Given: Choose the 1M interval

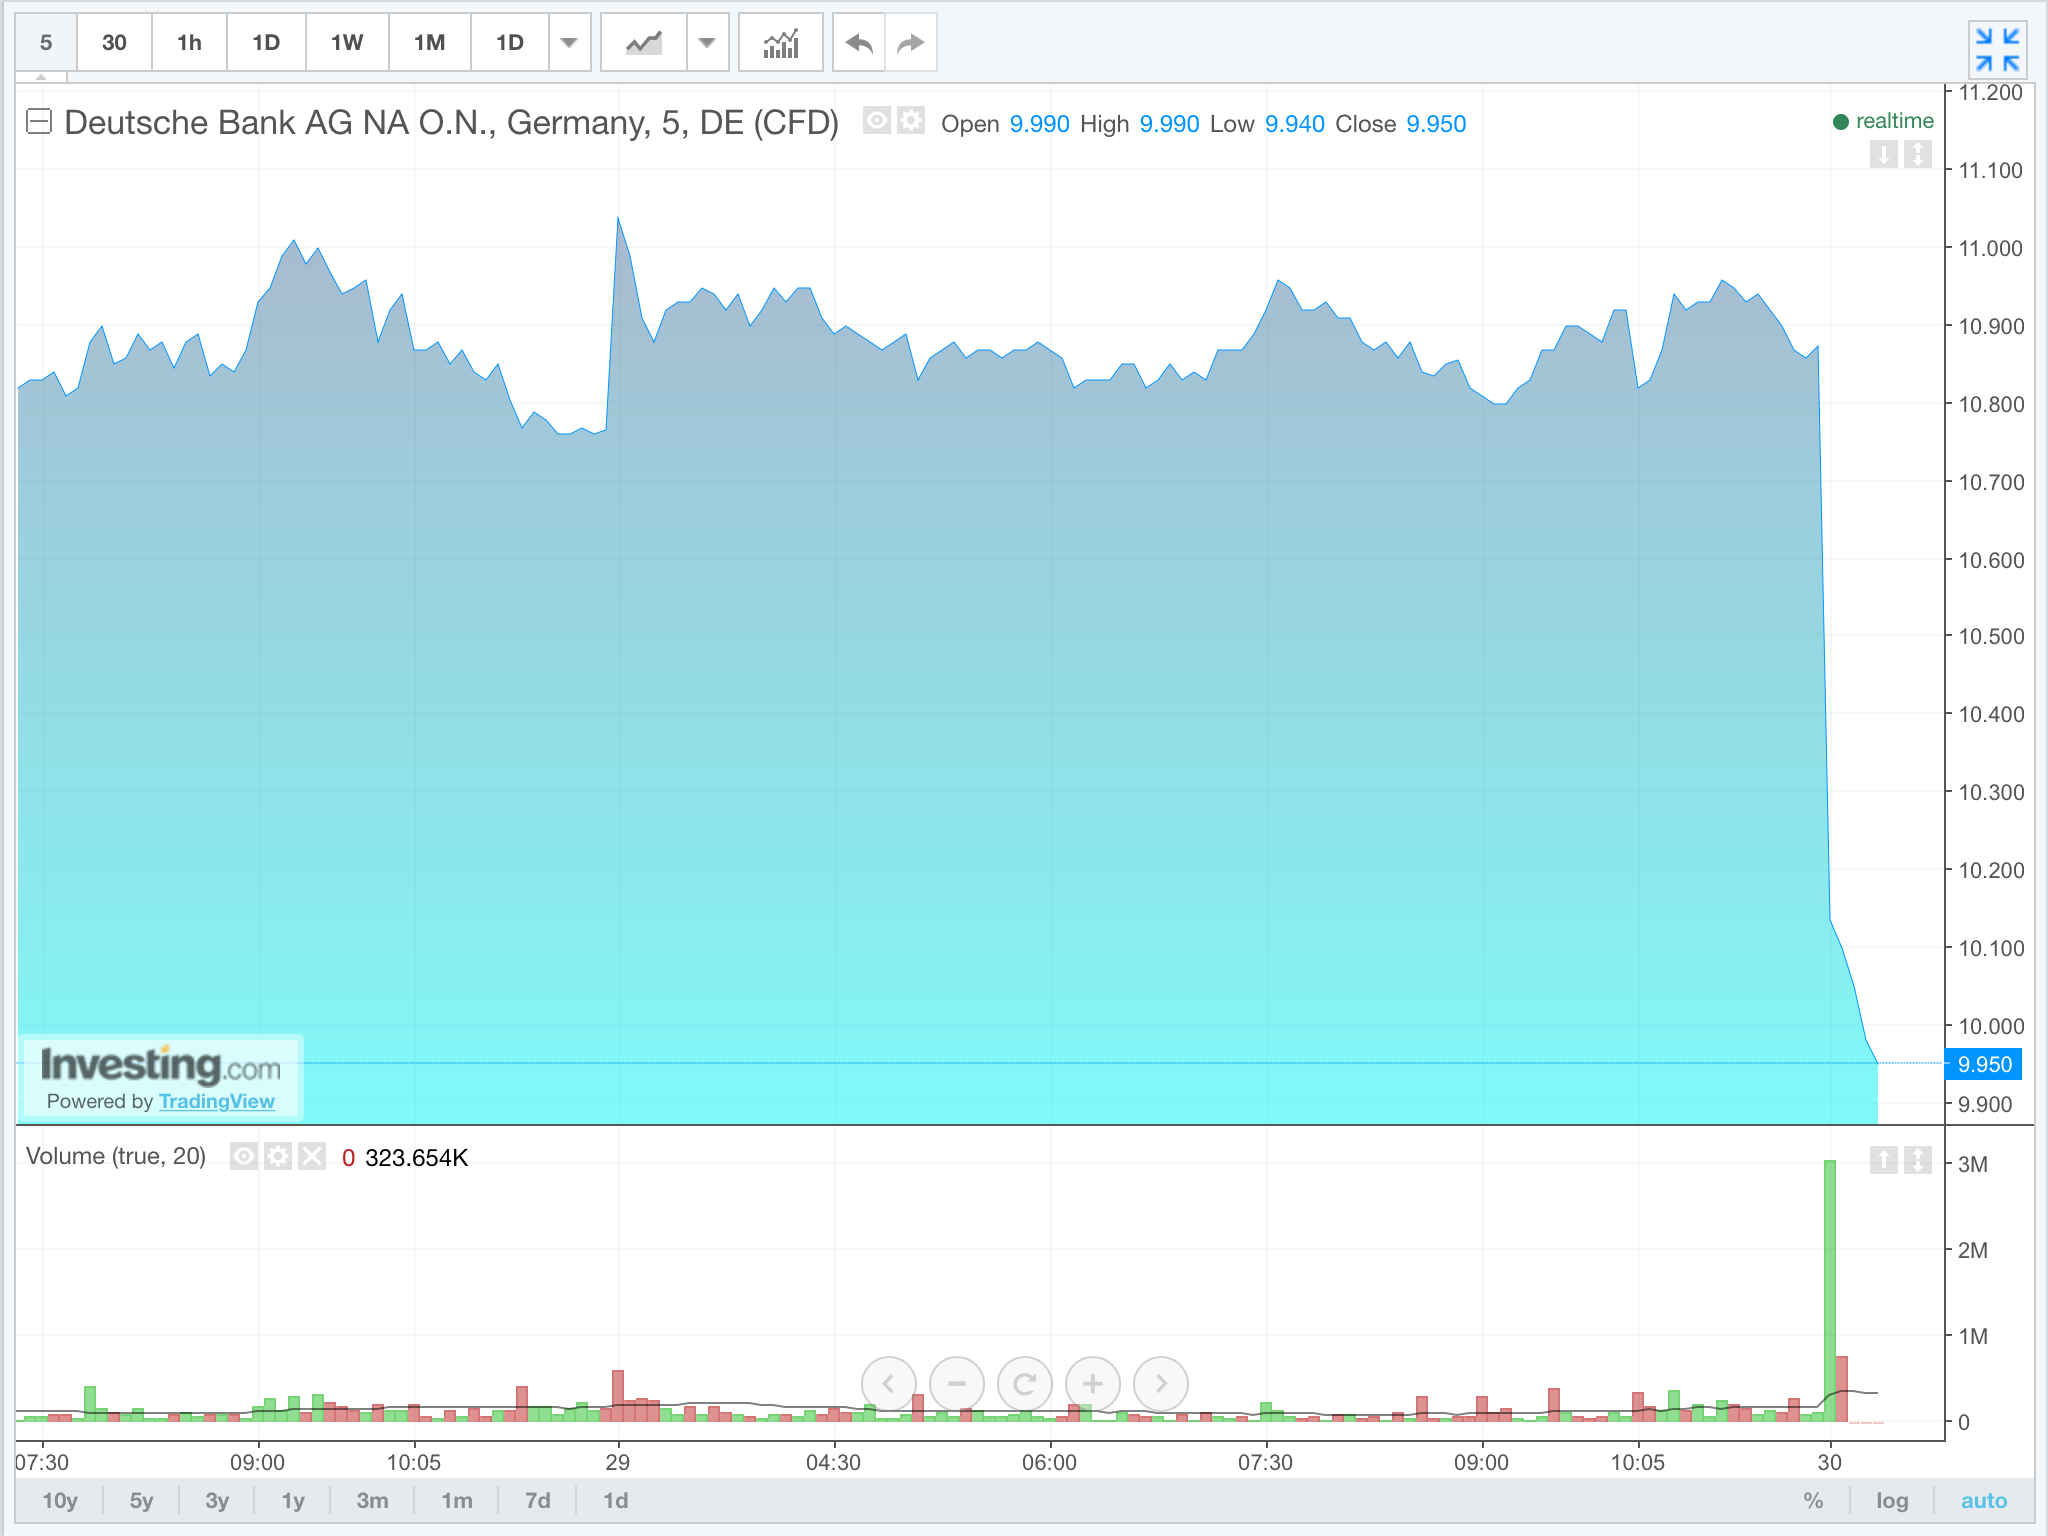Looking at the screenshot, I should click(429, 43).
